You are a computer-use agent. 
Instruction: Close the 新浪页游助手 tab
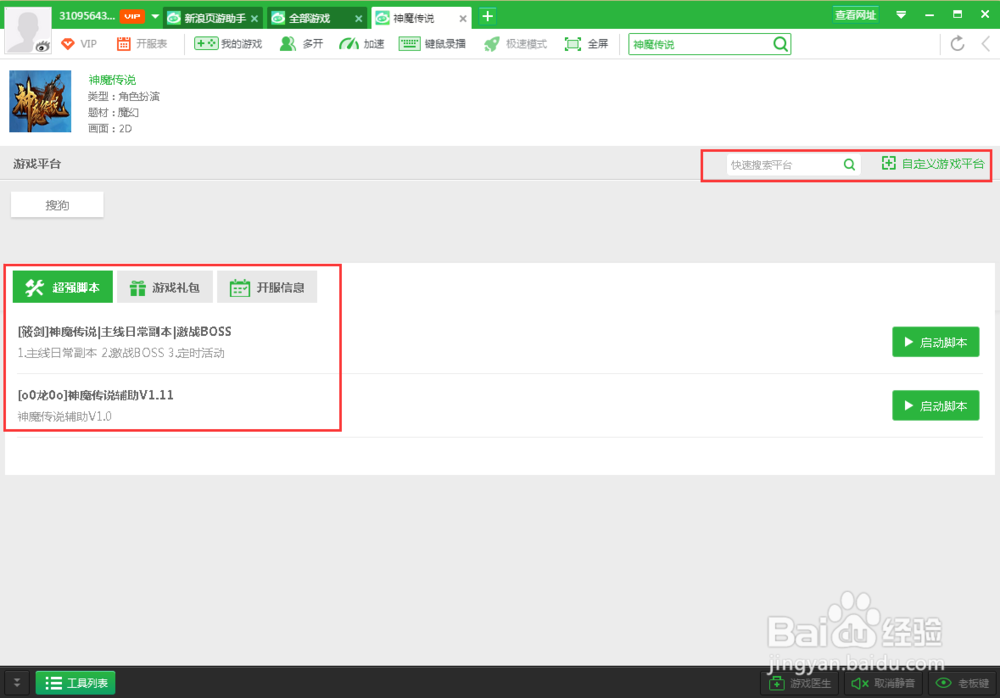254,19
